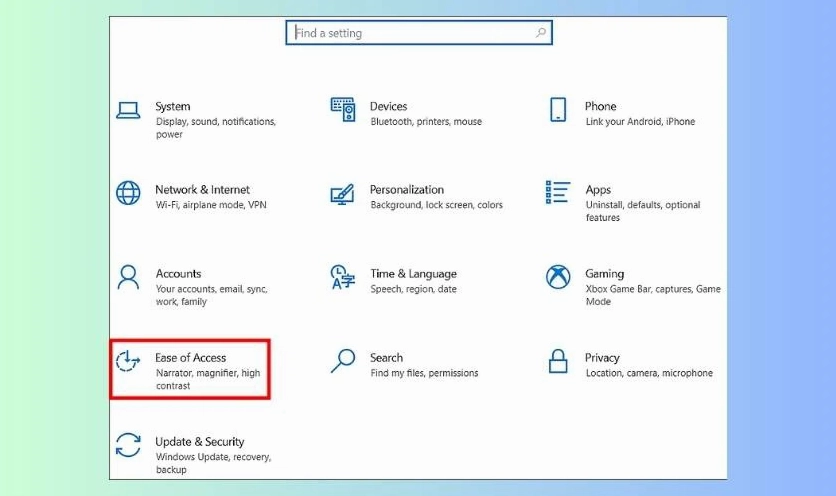Click the Search category magnifier icon
Viewport: 836px width, 496px height.
click(x=343, y=360)
